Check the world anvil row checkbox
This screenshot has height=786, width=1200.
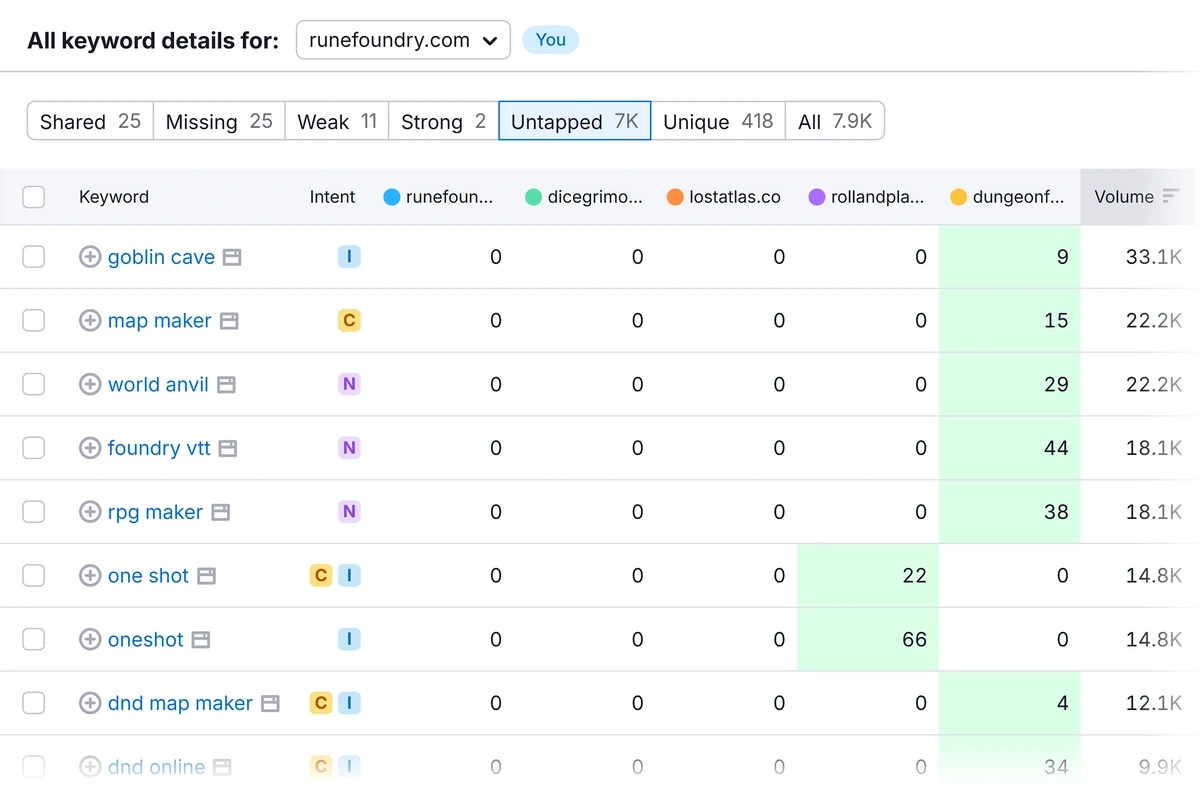(x=34, y=384)
